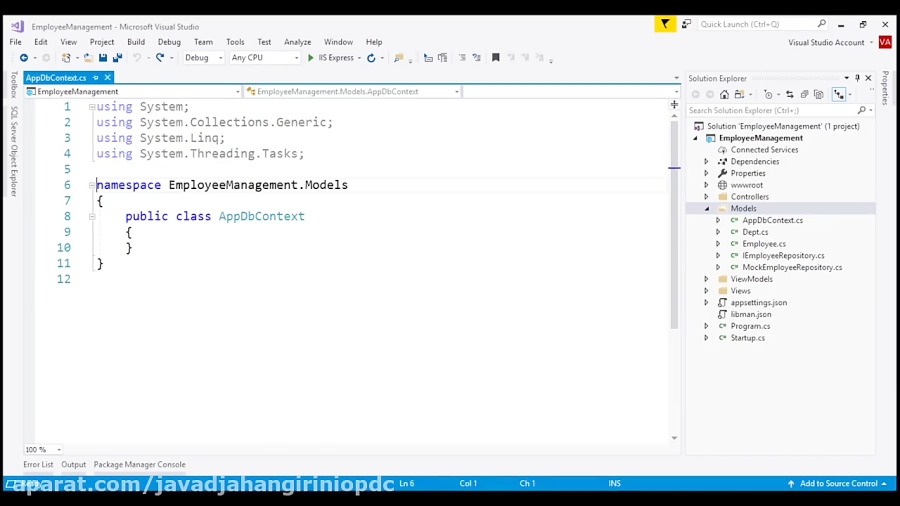Screen dimensions: 900x506
Task: Toggle auto hide pin on Solution Explorer
Action: (858, 78)
